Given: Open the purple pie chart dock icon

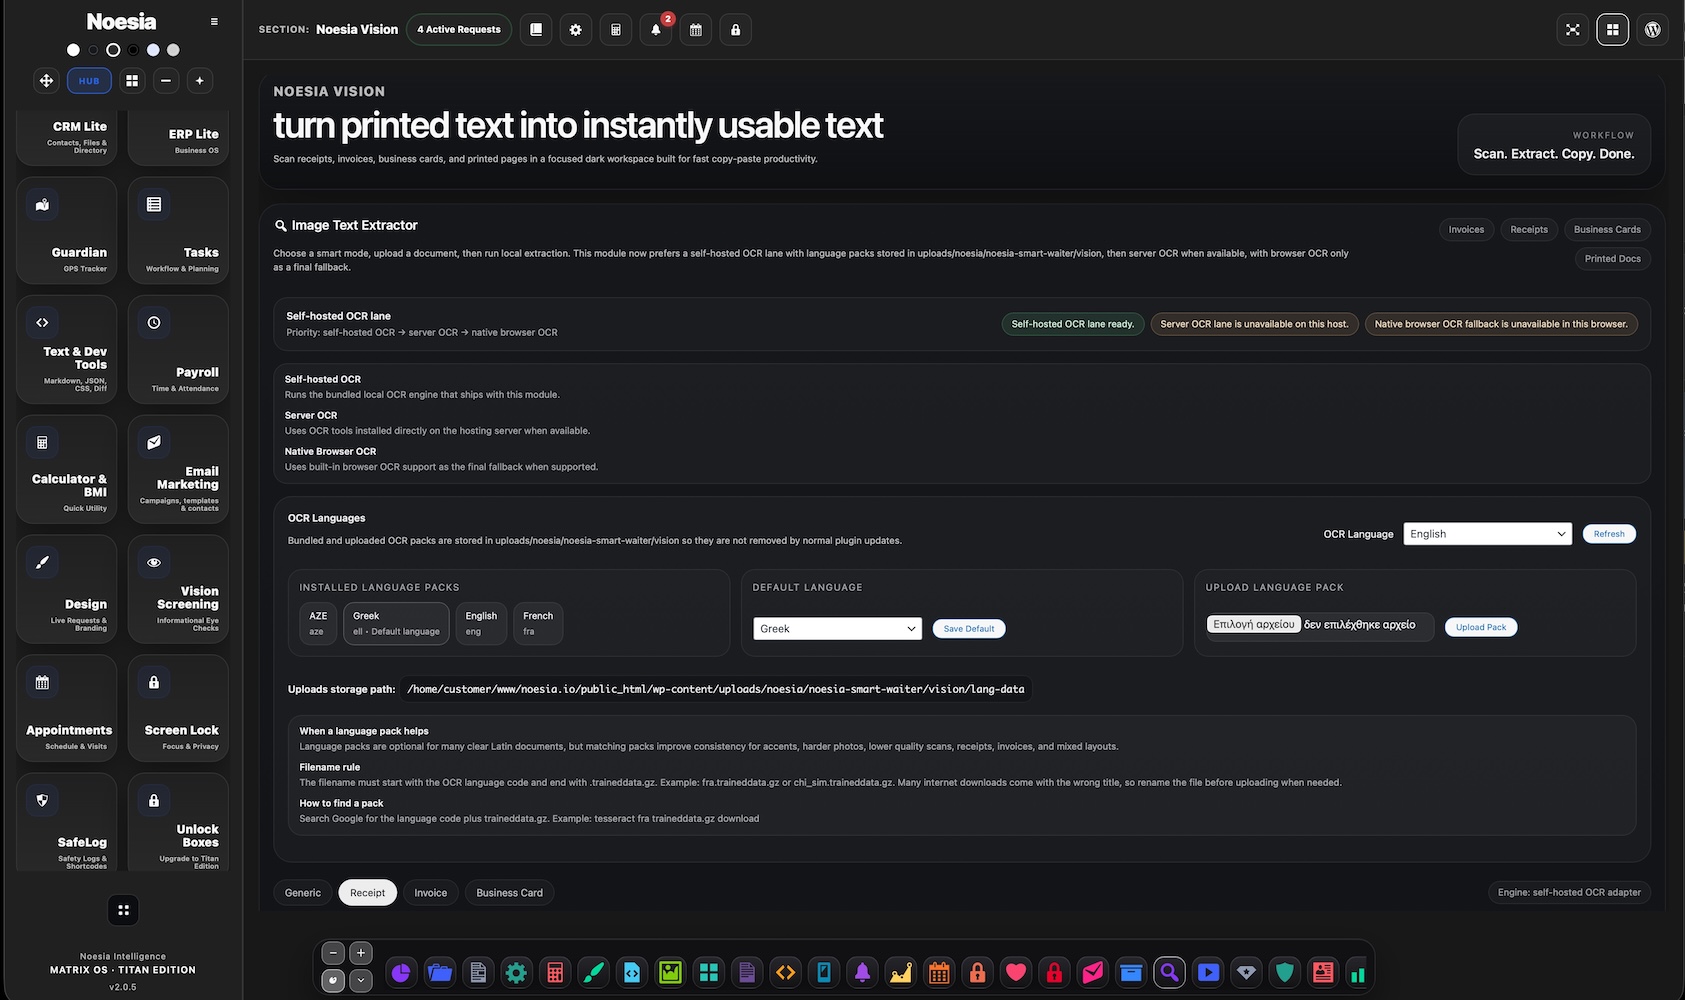Looking at the screenshot, I should click(401, 972).
